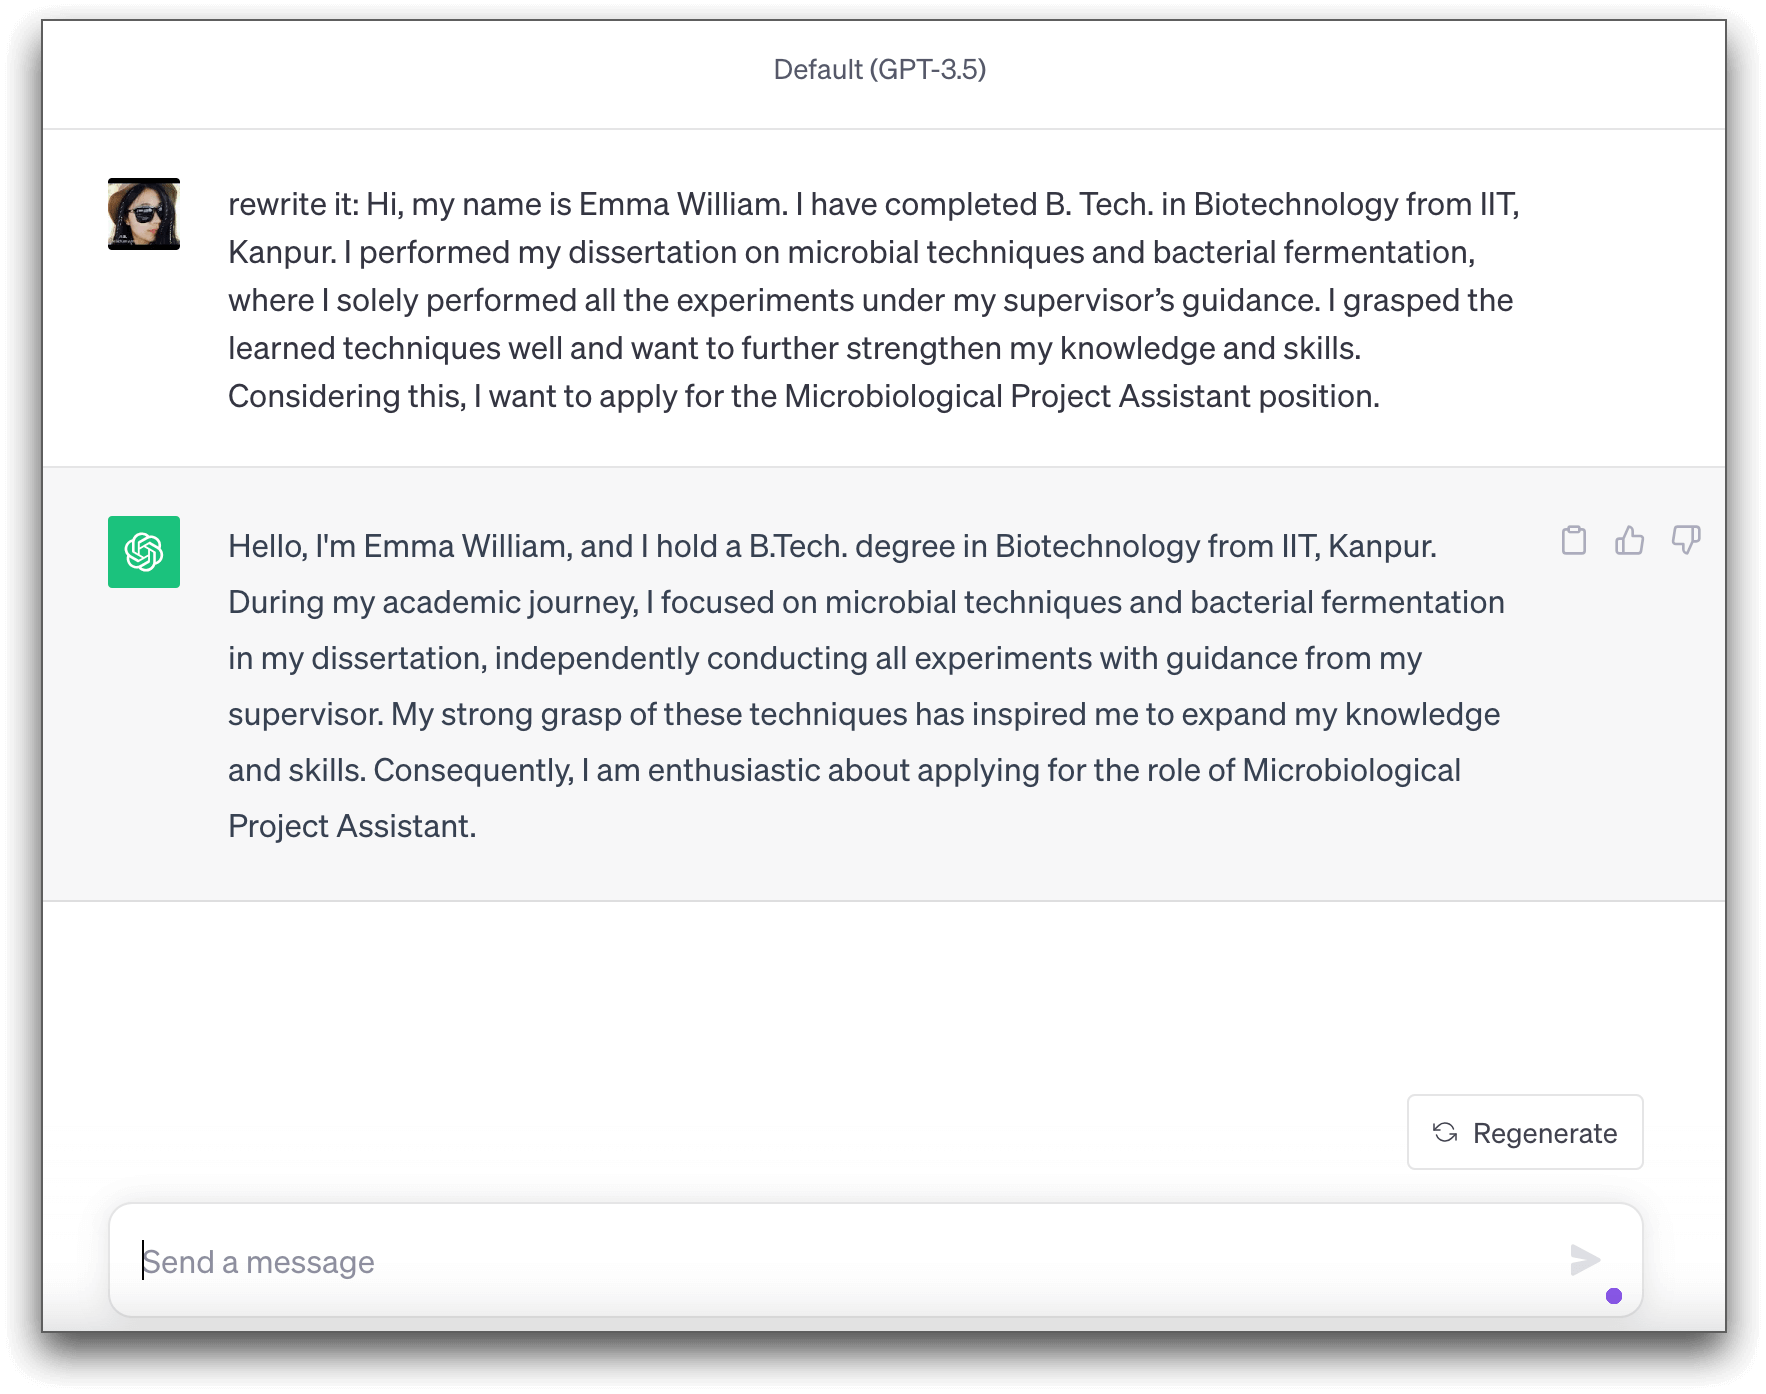Image resolution: width=1766 pixels, height=1394 pixels.
Task: Click the Default (GPT-3.5) model label
Action: 880,69
